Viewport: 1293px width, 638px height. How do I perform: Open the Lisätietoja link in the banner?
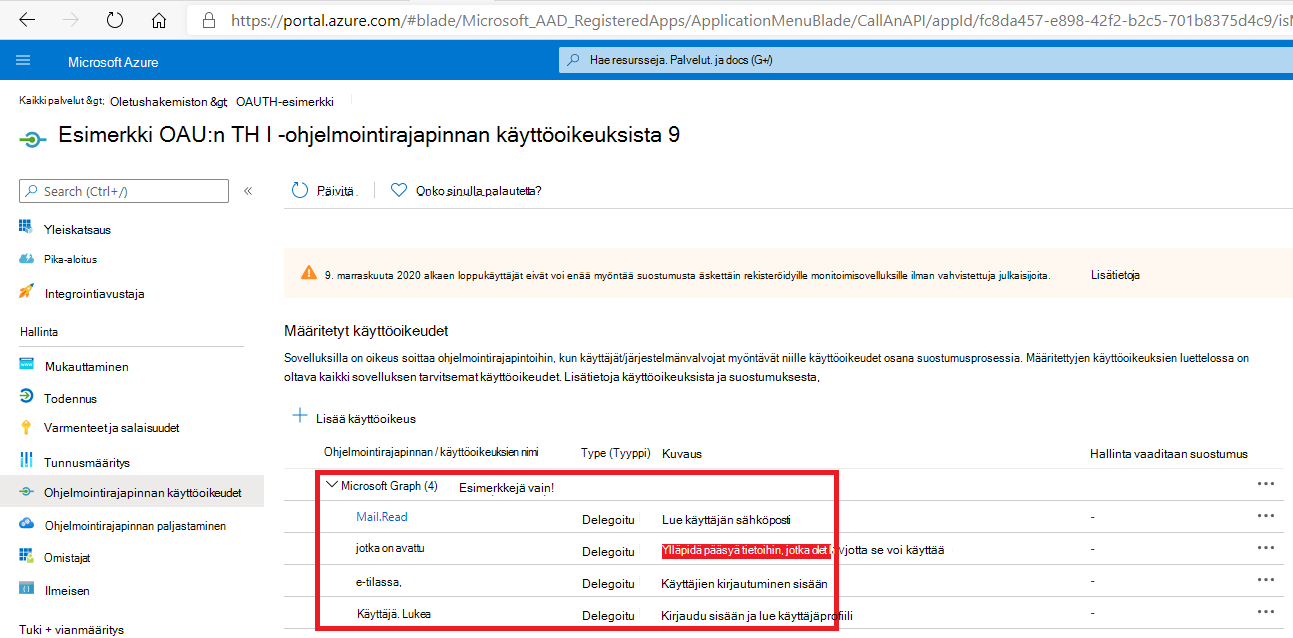point(1115,274)
